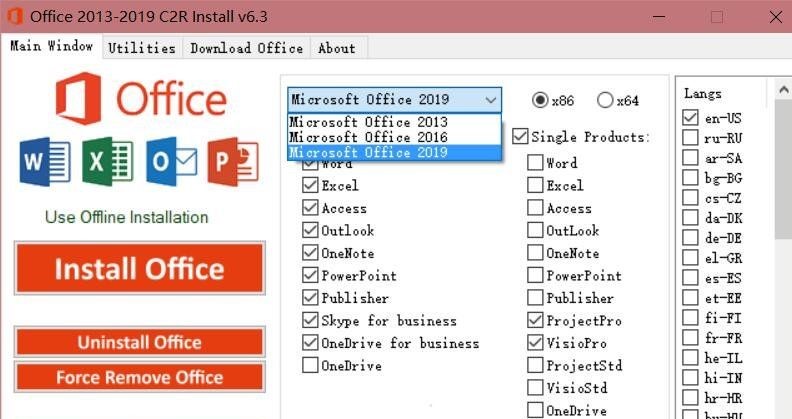Check the ar-SA language
The image size is (792, 419).
[x=690, y=158]
